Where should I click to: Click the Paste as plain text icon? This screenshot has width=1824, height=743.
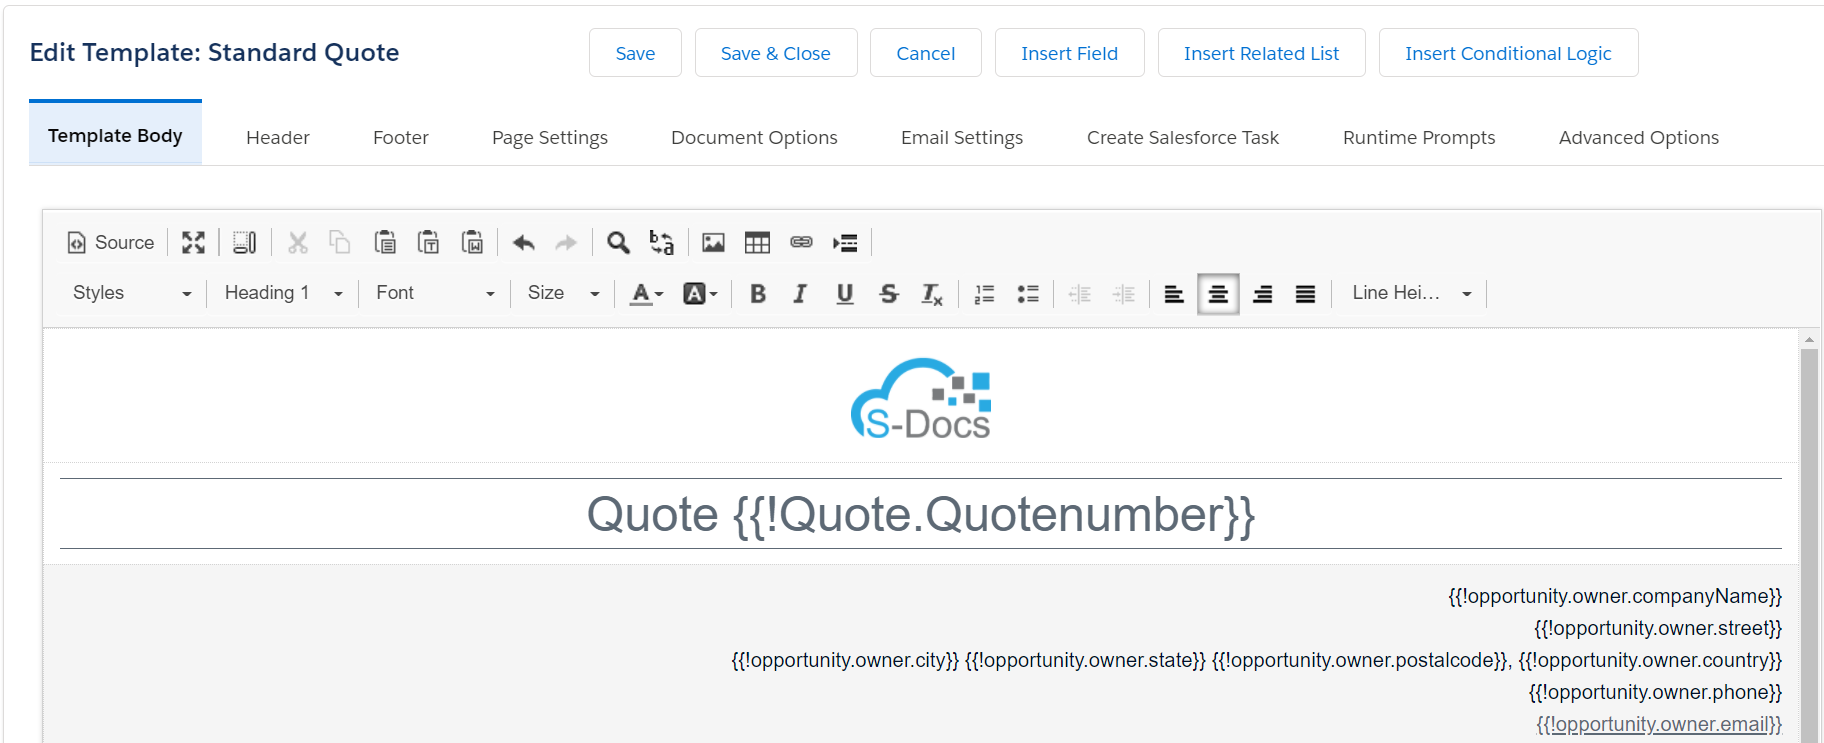coord(429,243)
